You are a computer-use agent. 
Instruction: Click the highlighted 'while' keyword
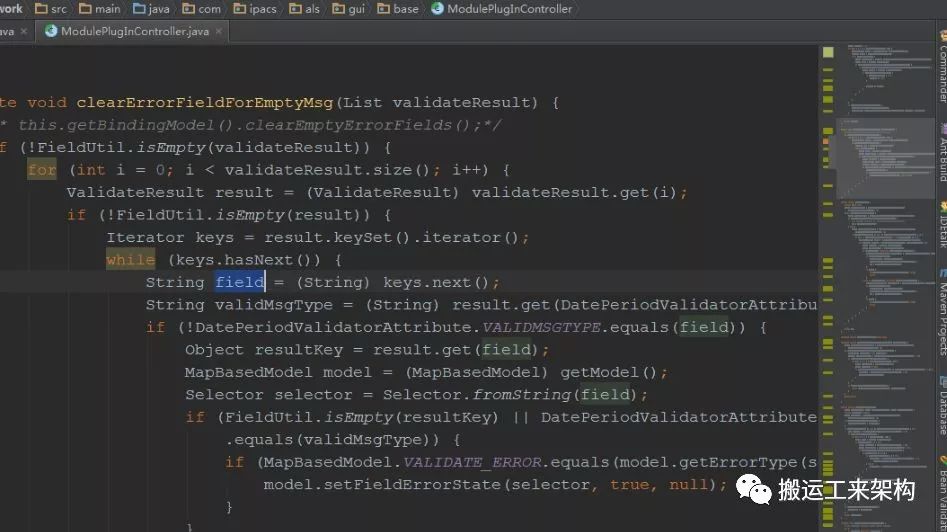(130, 260)
